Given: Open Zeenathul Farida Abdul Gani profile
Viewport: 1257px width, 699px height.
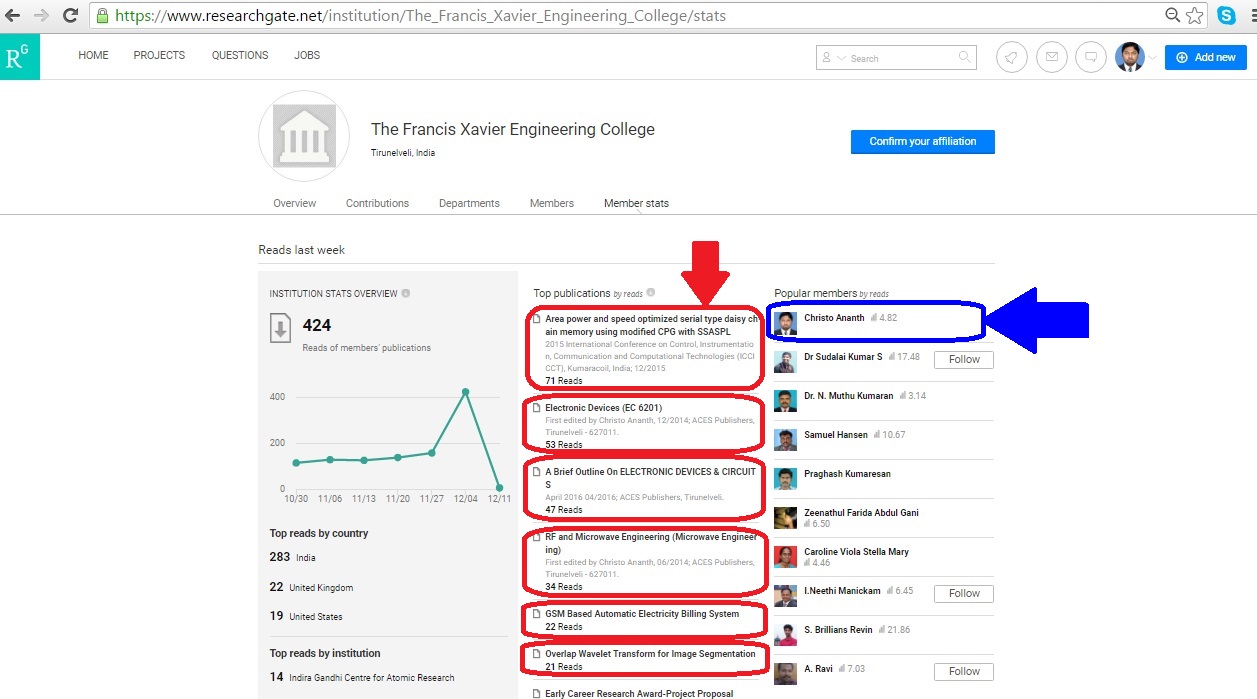Looking at the screenshot, I should (861, 513).
